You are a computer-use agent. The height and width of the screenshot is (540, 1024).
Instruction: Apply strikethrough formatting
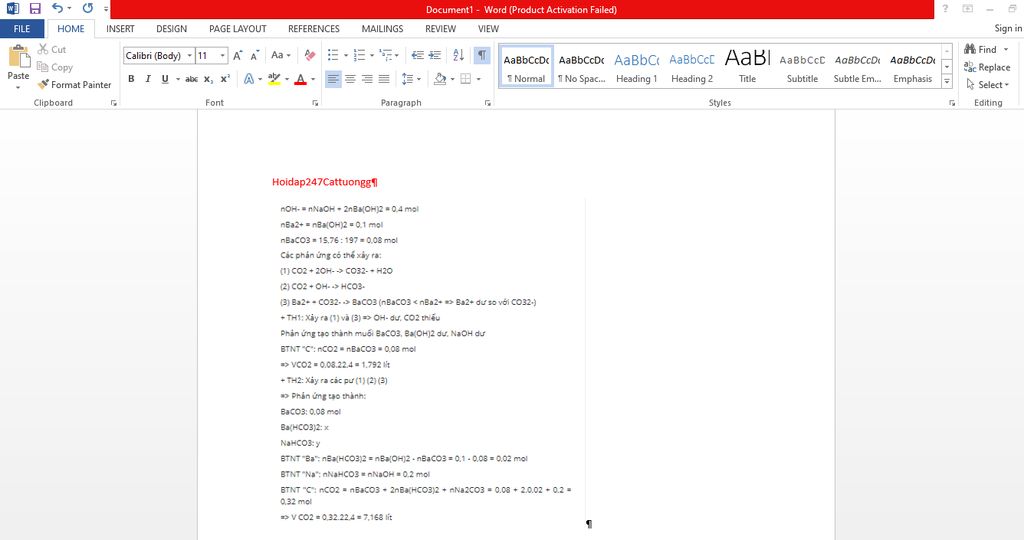(191, 79)
